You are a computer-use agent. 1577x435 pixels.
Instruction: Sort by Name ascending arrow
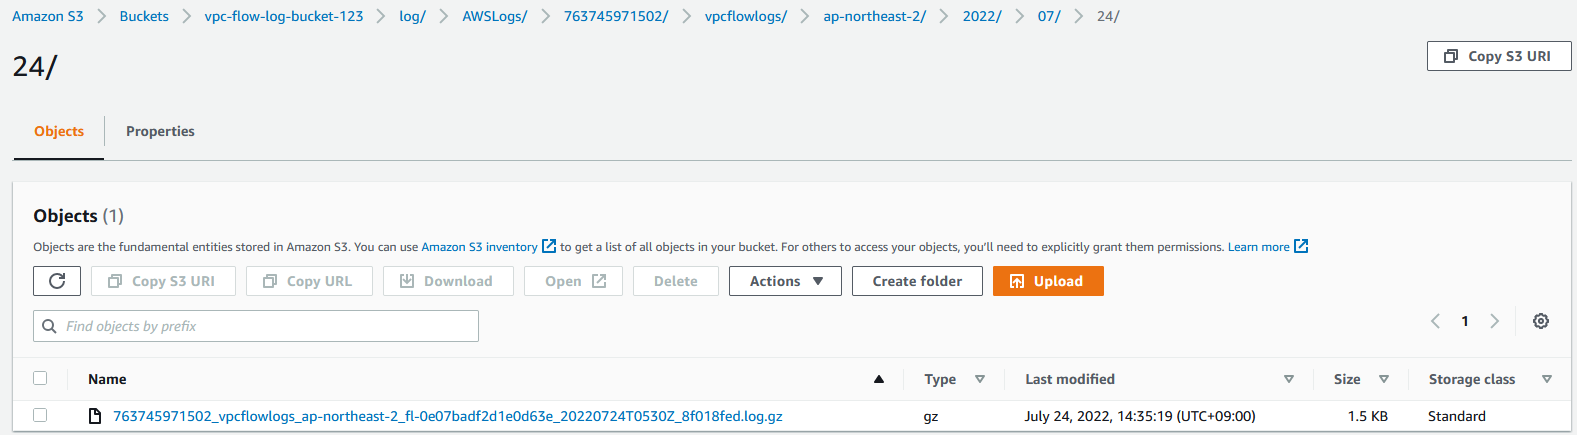[x=879, y=379]
